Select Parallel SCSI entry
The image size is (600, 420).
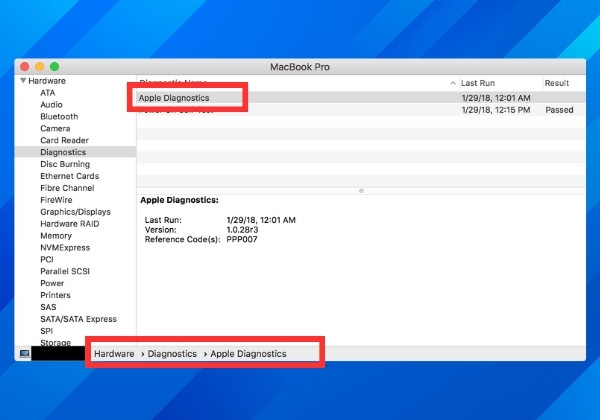click(x=65, y=271)
